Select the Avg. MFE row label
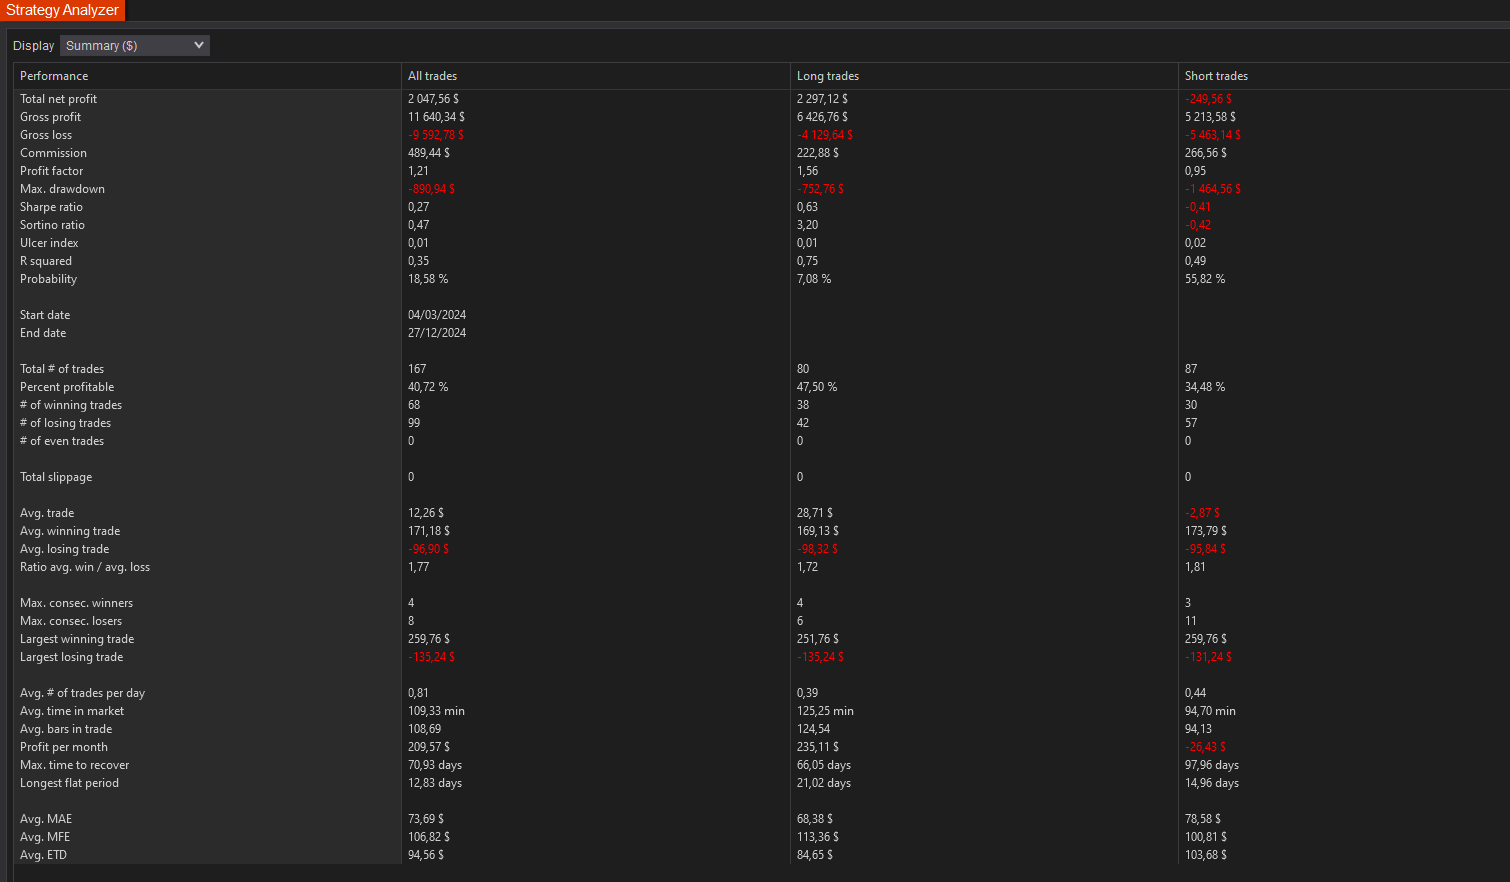The width and height of the screenshot is (1510, 882). point(45,837)
